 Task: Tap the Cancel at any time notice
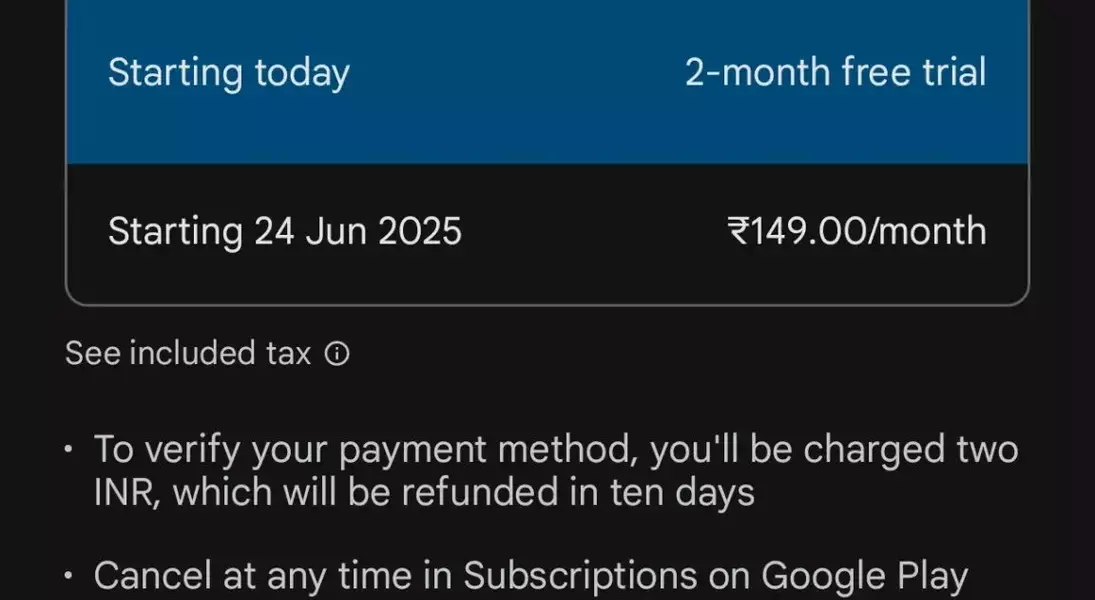[531, 577]
